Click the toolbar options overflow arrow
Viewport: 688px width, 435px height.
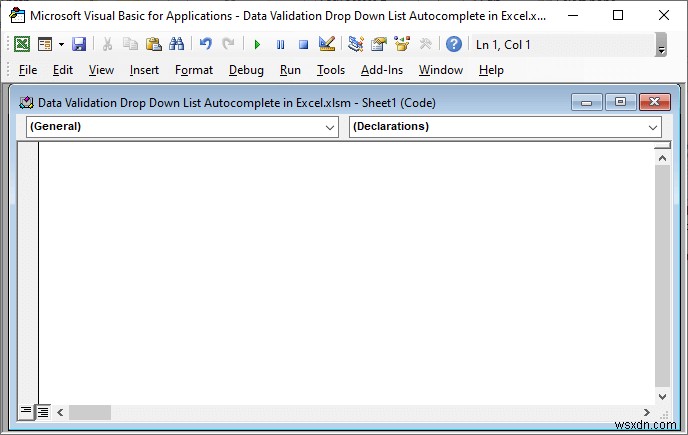point(661,44)
